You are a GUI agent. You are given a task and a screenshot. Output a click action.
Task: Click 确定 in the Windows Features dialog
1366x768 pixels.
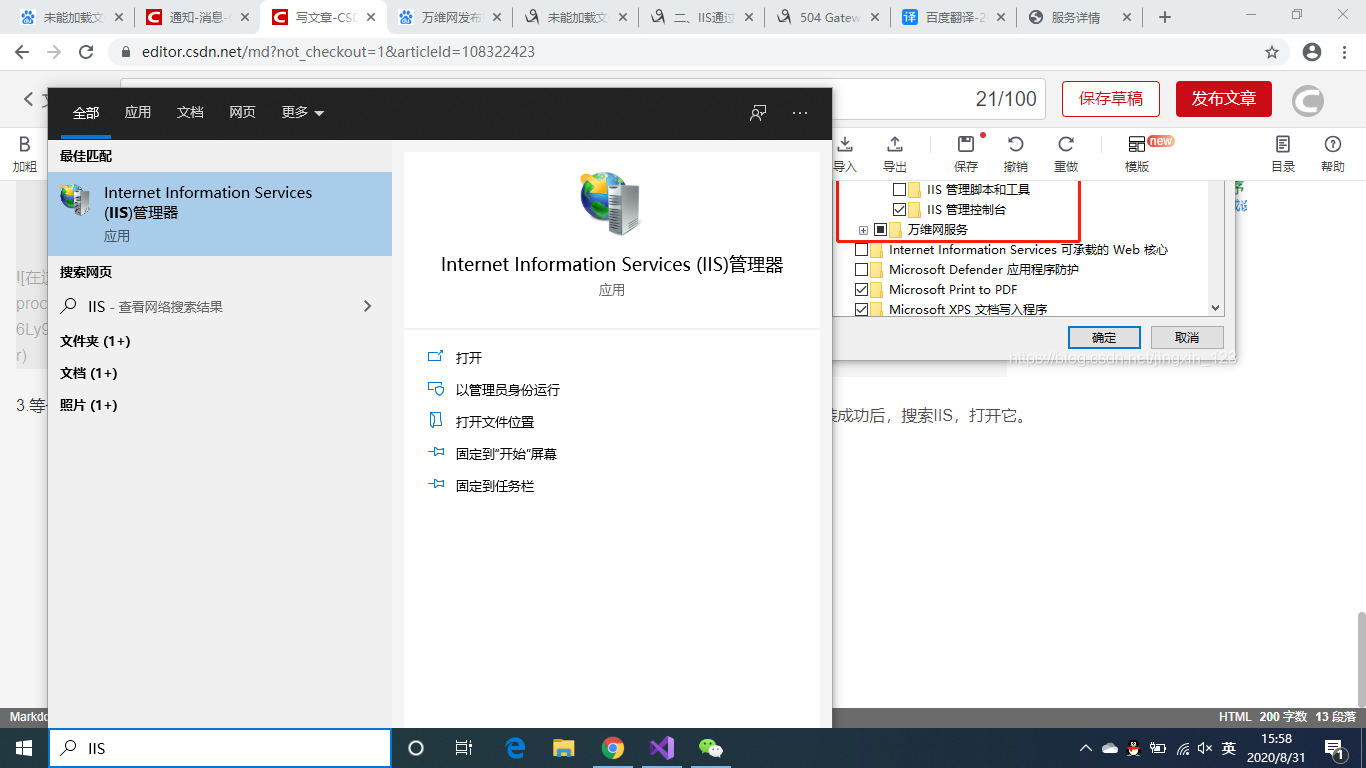point(1104,337)
